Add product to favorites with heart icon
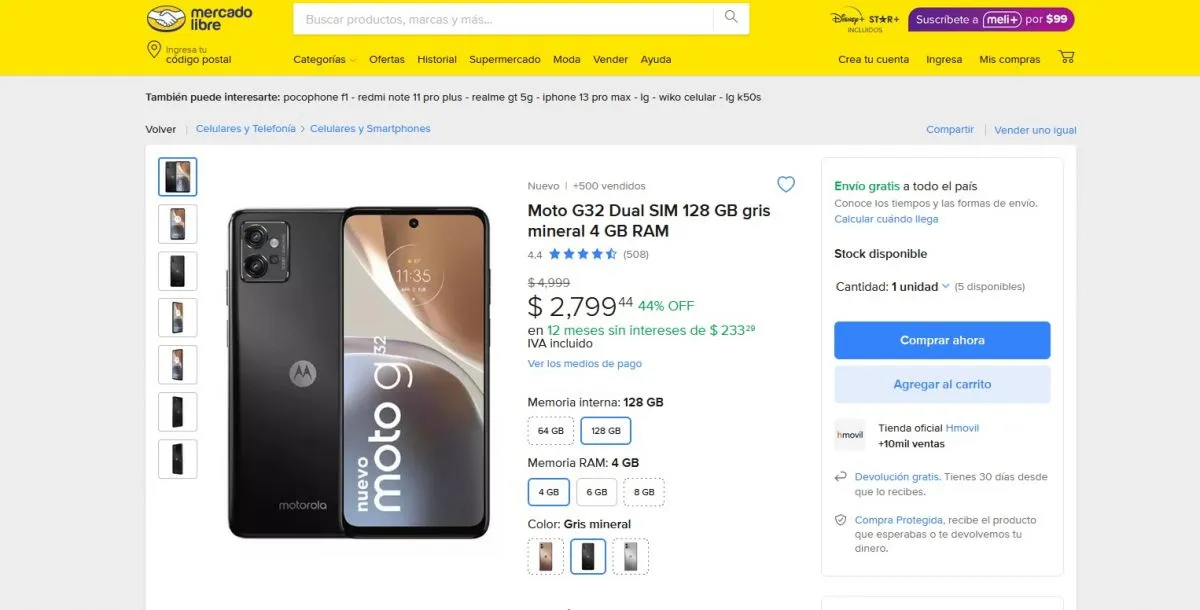 click(786, 184)
